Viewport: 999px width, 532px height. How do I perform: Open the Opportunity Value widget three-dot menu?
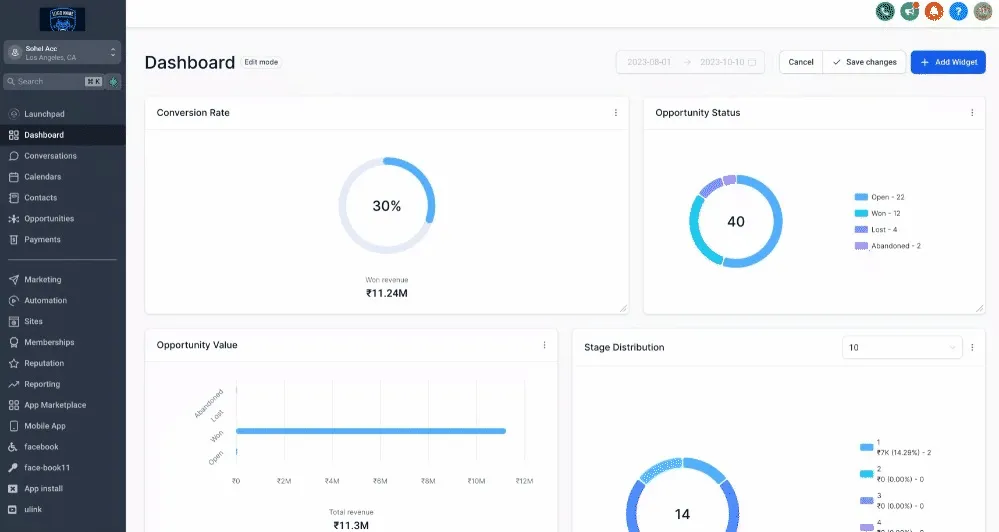(x=544, y=345)
